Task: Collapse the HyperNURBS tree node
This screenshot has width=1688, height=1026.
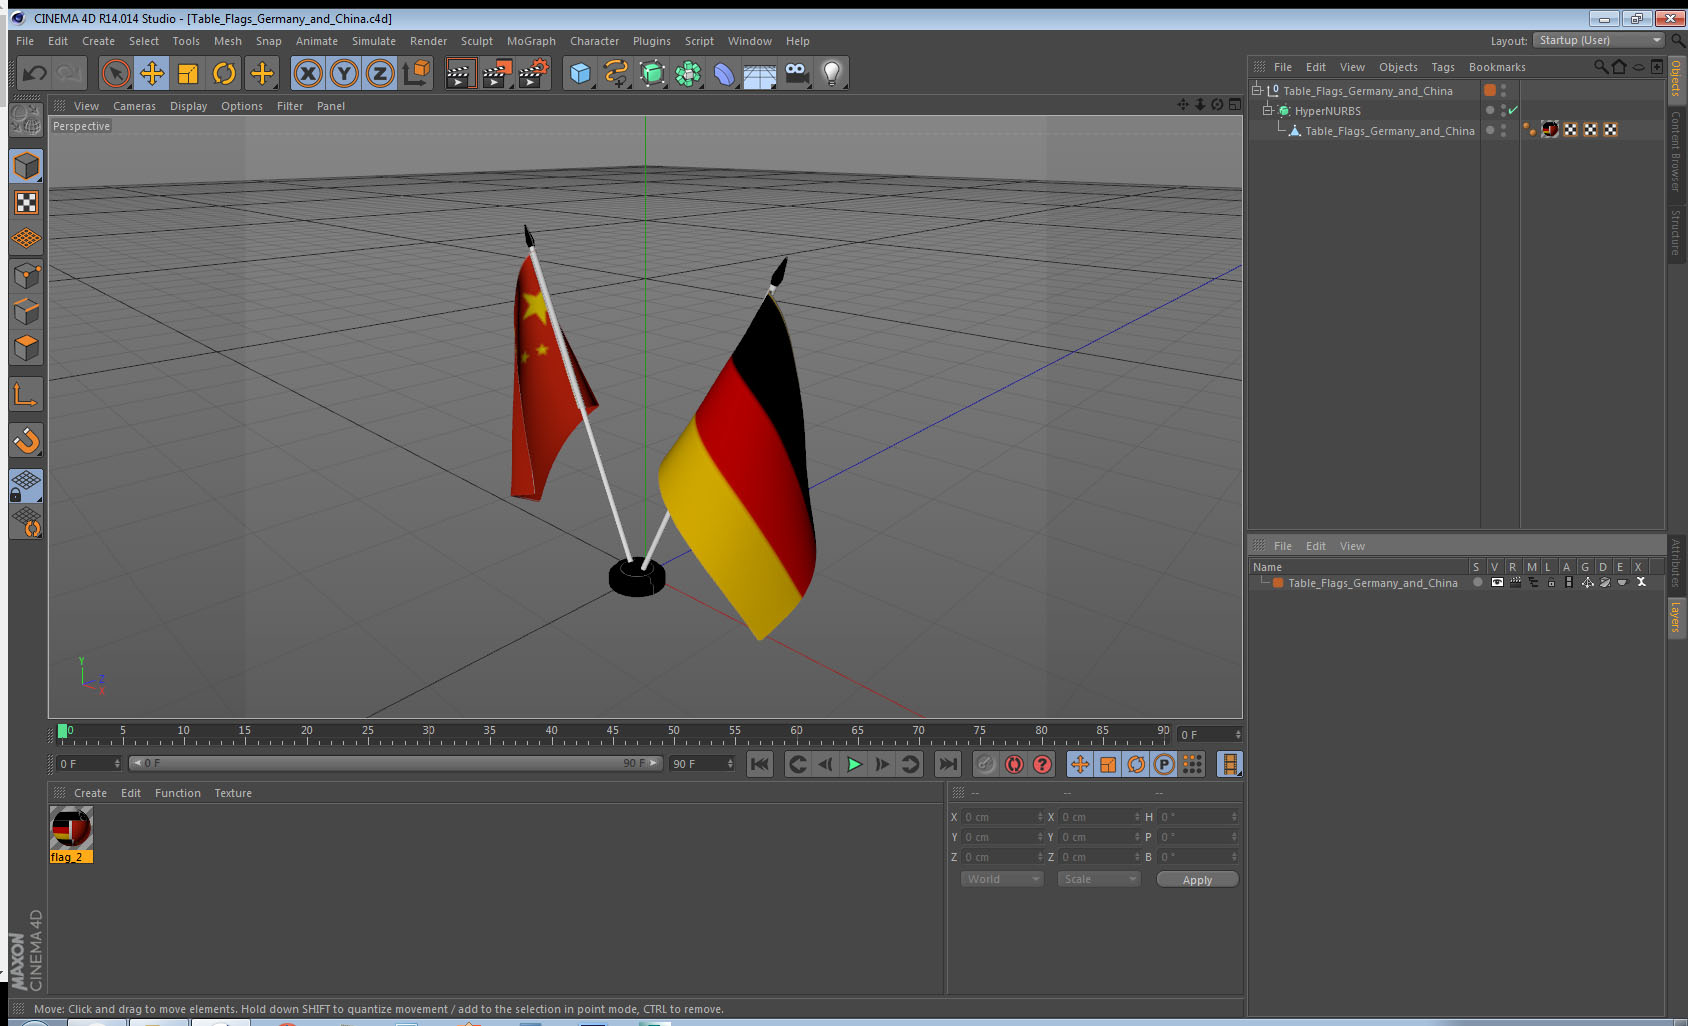Action: pos(1268,110)
